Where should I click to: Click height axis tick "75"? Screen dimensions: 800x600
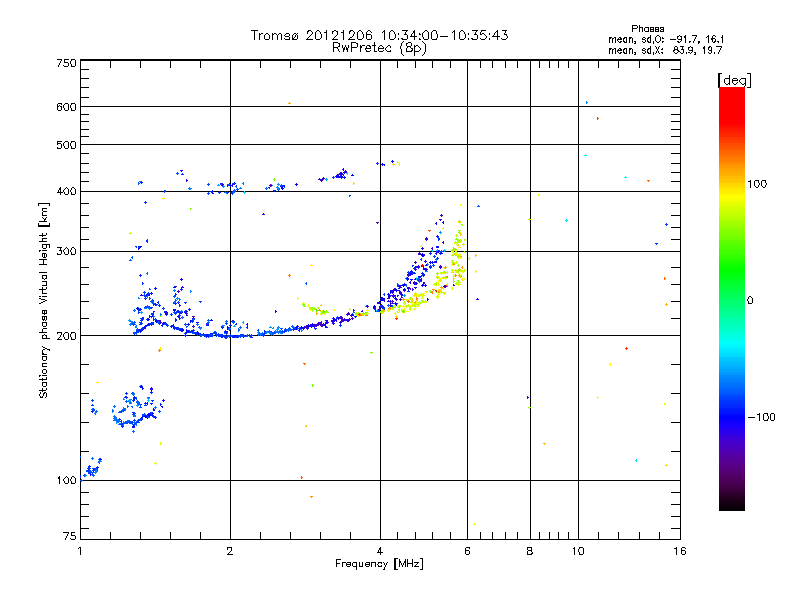coord(70,536)
